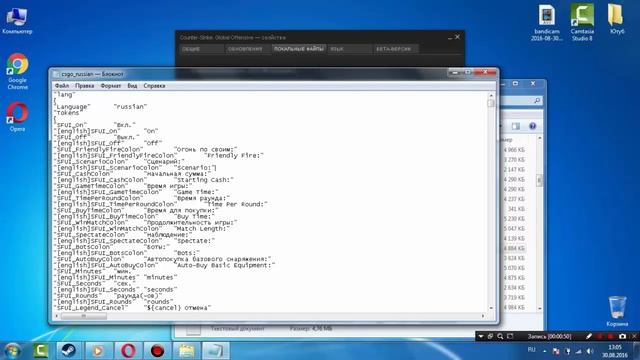Image resolution: width=640 pixels, height=360 pixels.
Task: Click Notepad horizontal scrollbar thumb
Action: (x=84, y=316)
